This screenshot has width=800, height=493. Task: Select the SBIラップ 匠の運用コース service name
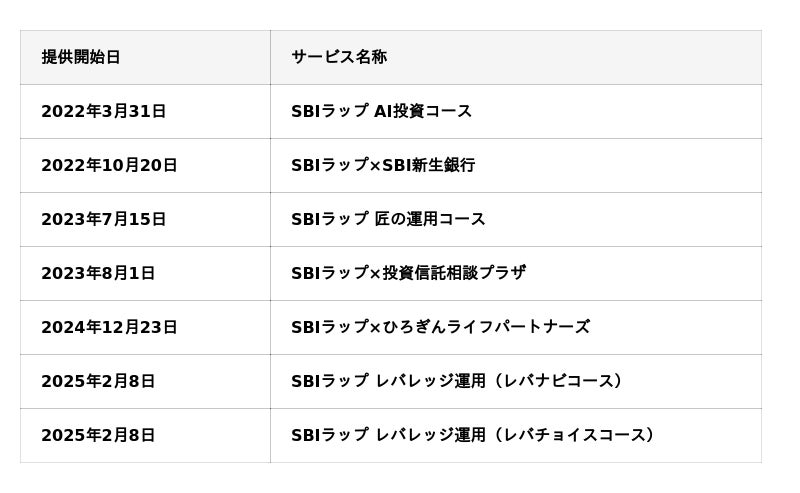click(x=388, y=219)
